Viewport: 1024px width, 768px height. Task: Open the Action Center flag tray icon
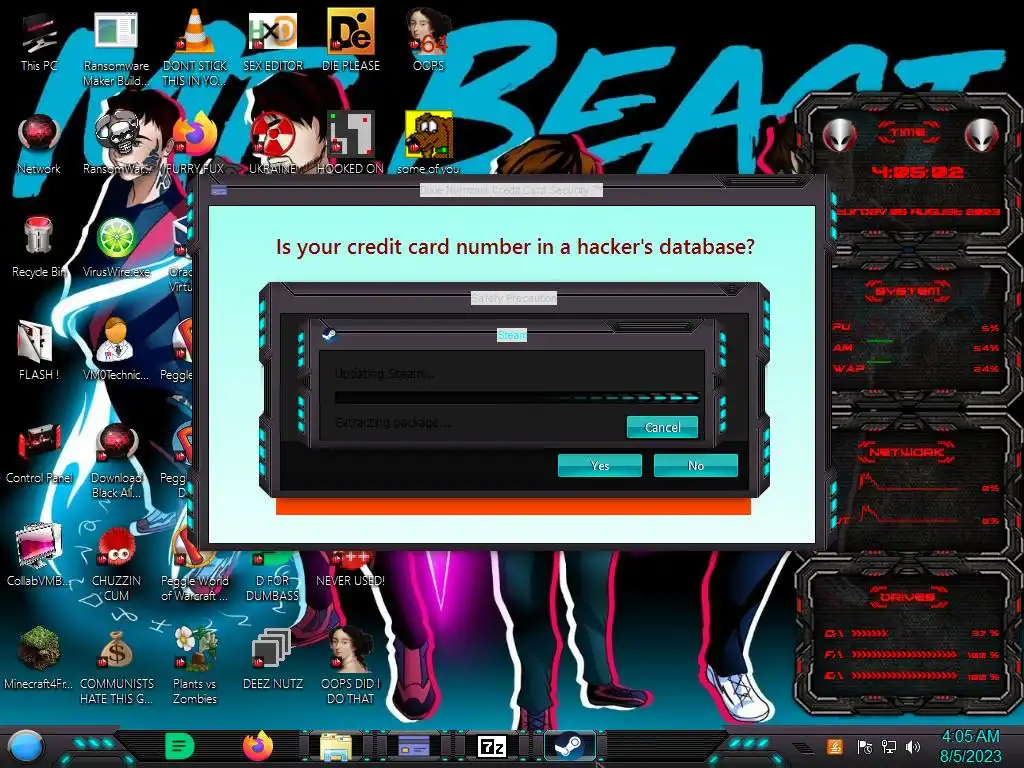[864, 746]
